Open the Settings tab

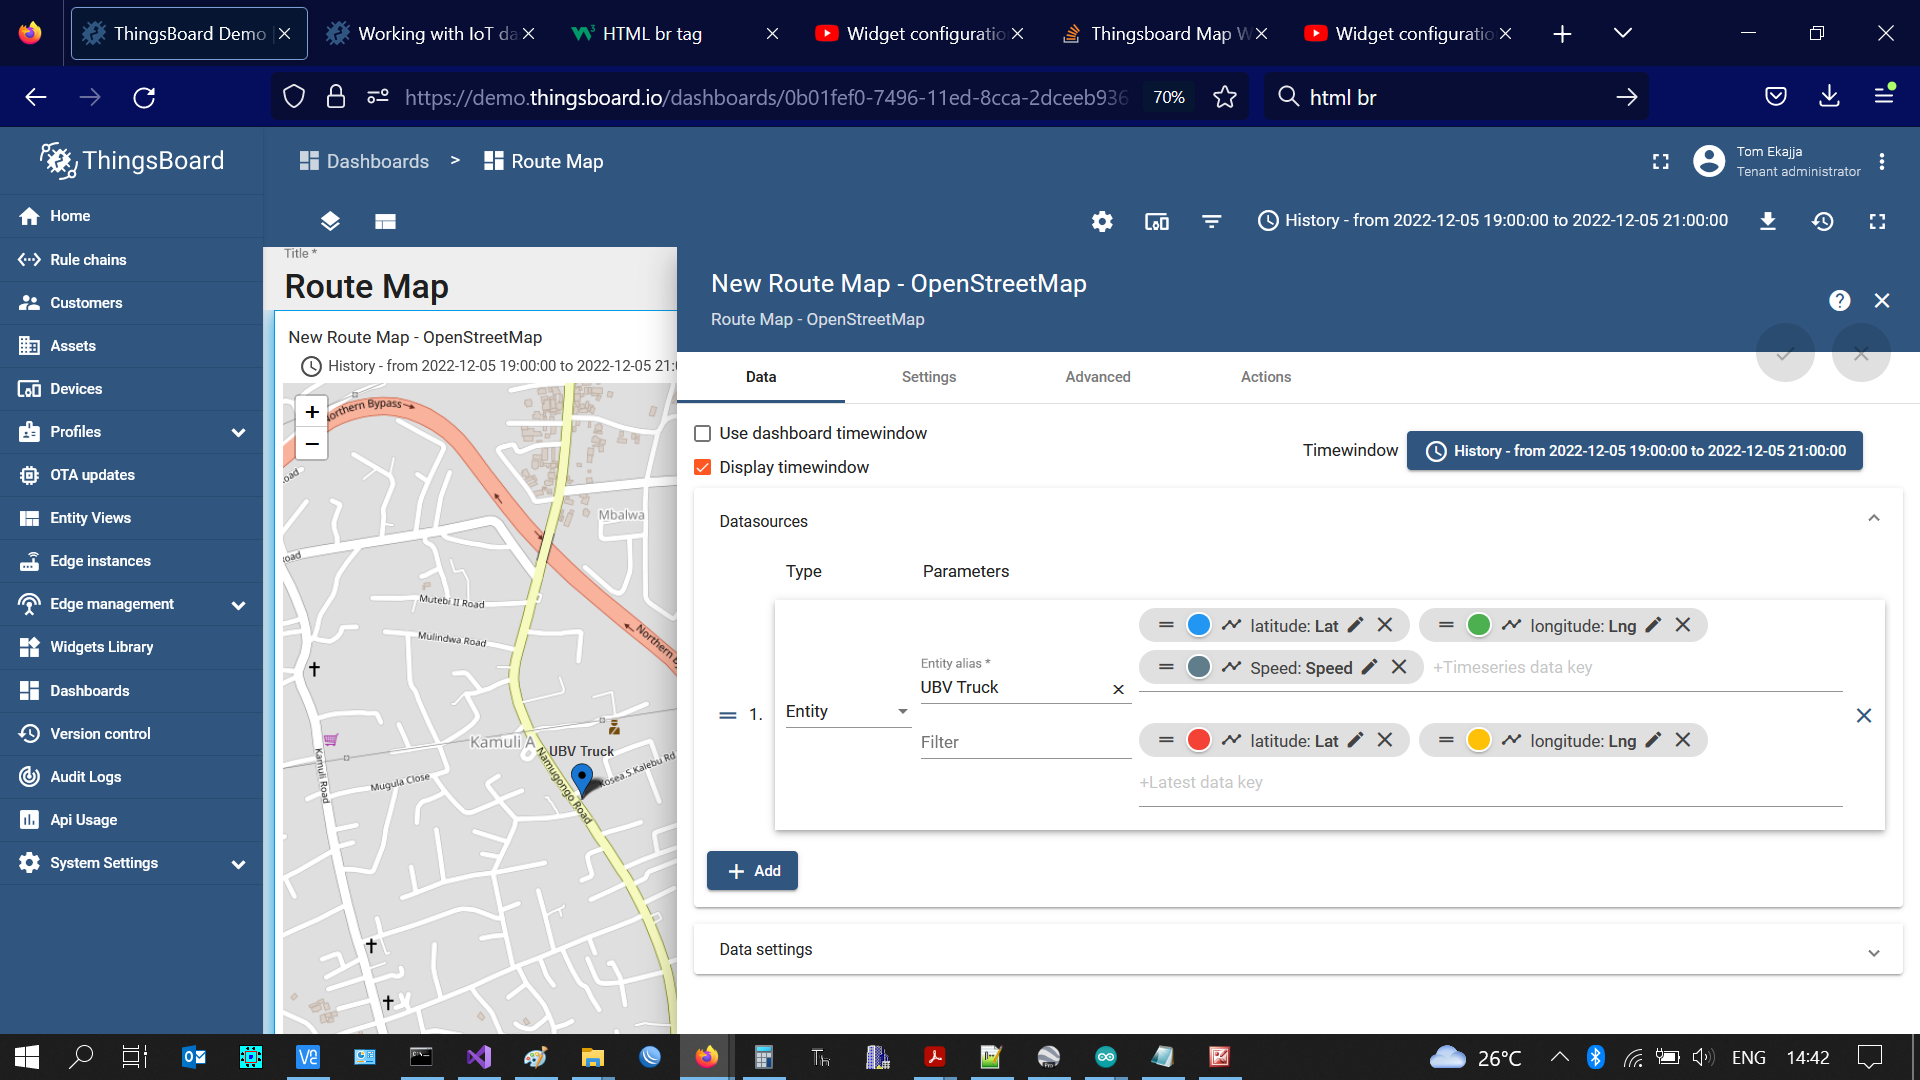(928, 377)
